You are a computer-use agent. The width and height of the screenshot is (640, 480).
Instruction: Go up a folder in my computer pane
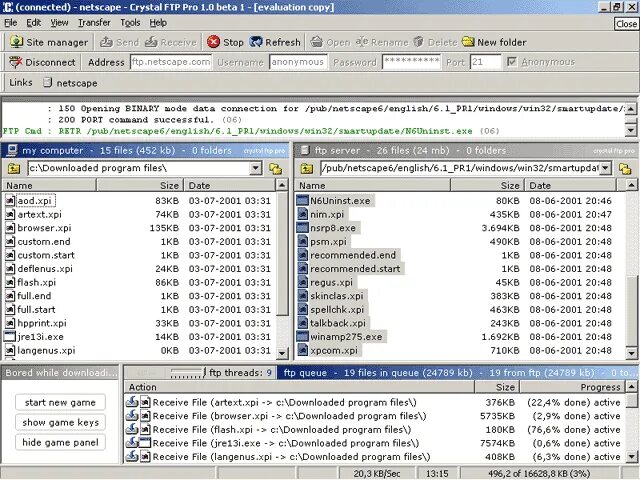(x=13, y=168)
